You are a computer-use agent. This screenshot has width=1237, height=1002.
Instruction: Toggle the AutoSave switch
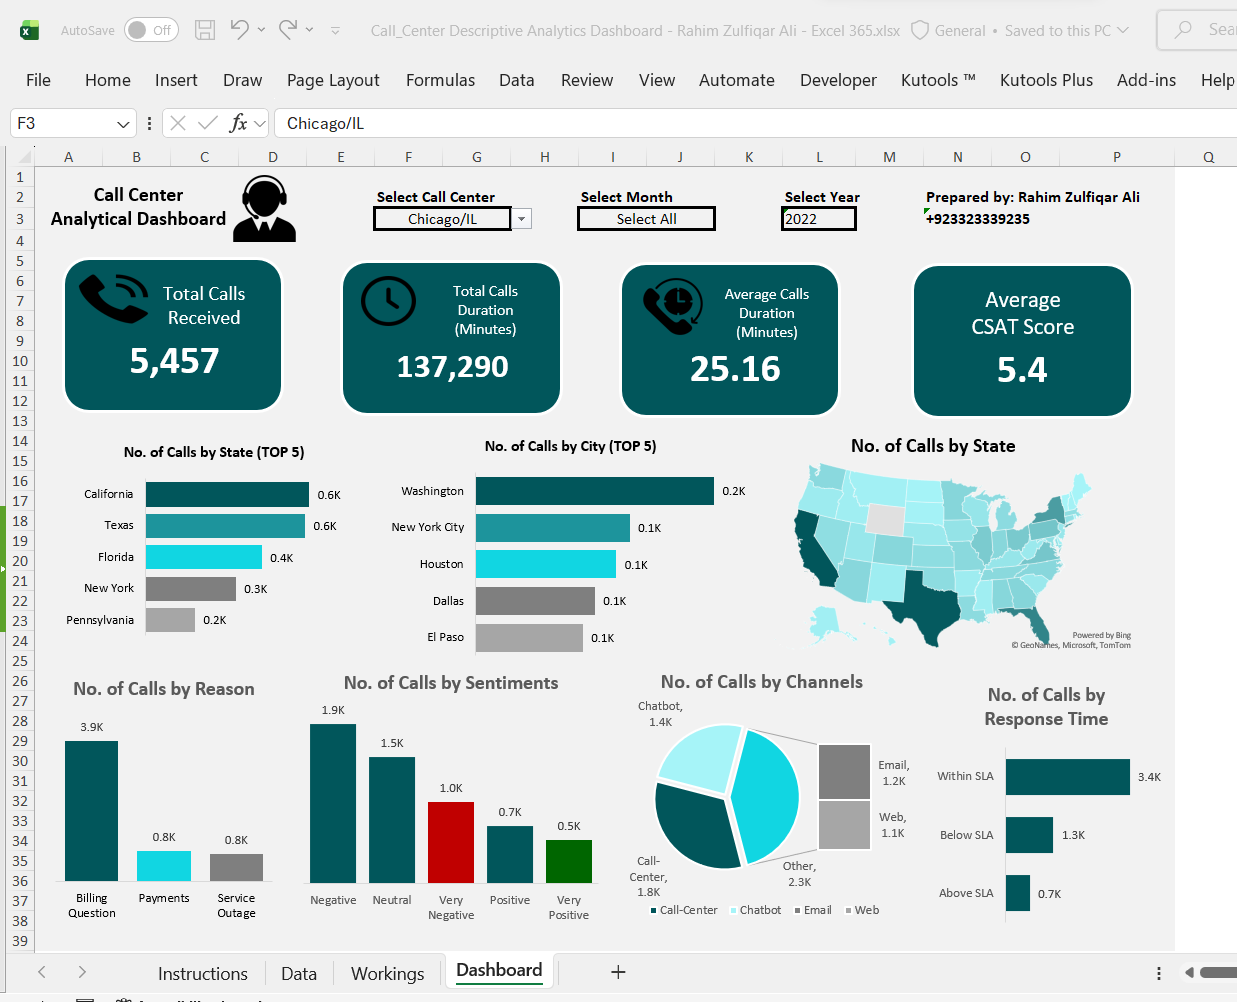[151, 30]
